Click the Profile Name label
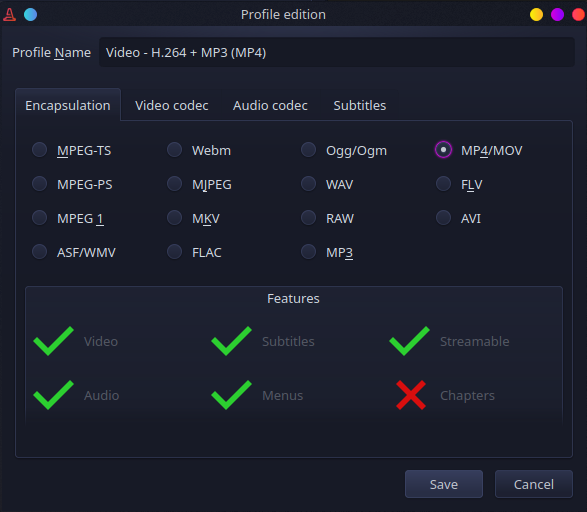This screenshot has width=587, height=512. click(x=52, y=52)
